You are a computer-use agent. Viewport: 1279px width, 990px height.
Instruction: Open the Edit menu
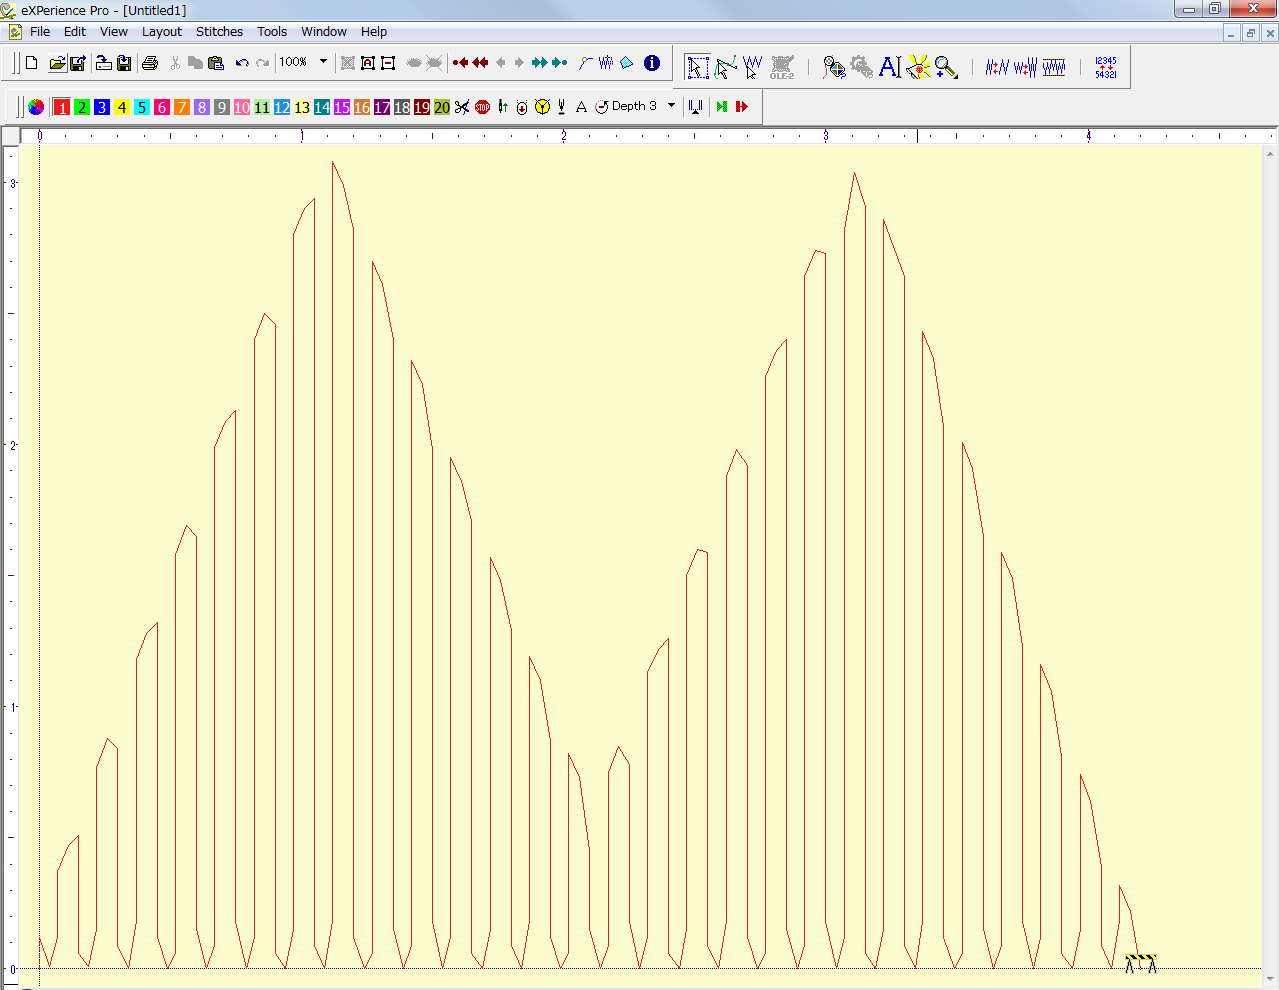click(x=75, y=32)
